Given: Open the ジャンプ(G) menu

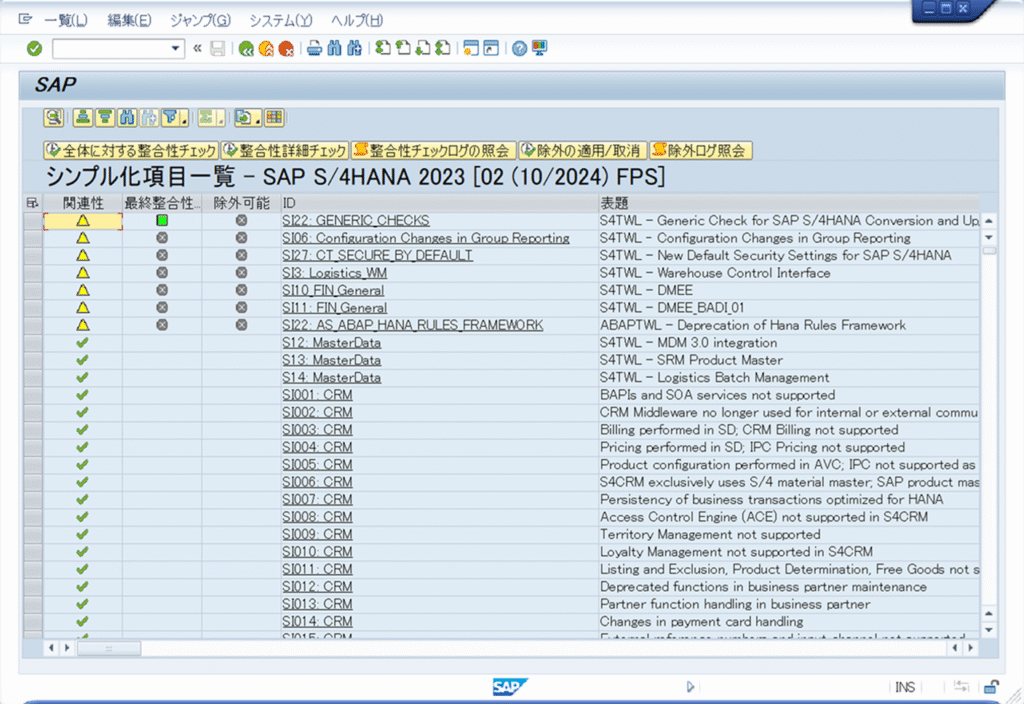Looking at the screenshot, I should 200,20.
